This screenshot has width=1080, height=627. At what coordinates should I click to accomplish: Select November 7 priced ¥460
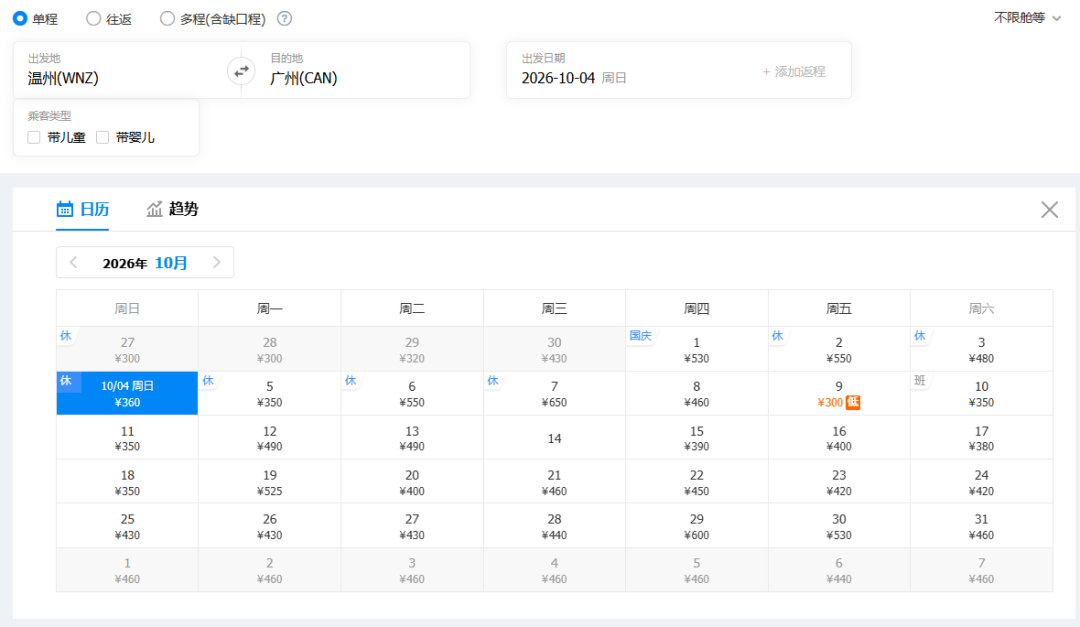pos(982,571)
